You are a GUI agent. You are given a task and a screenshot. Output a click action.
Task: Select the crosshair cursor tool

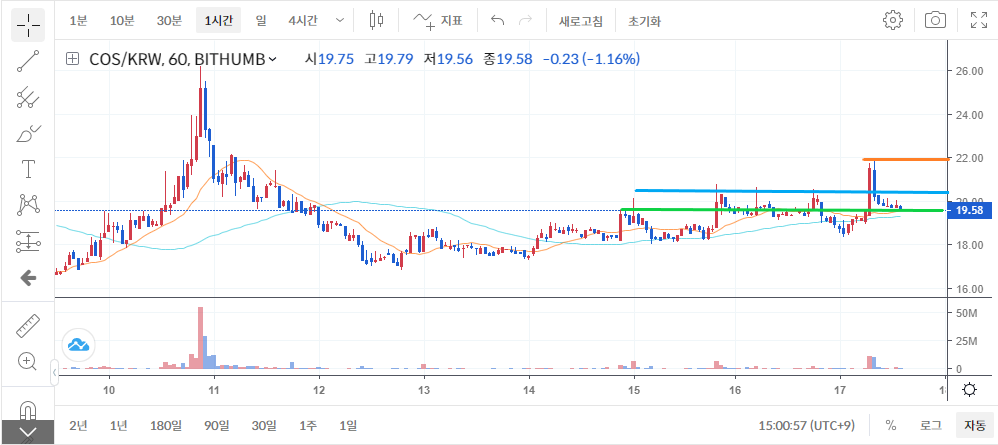coord(28,25)
